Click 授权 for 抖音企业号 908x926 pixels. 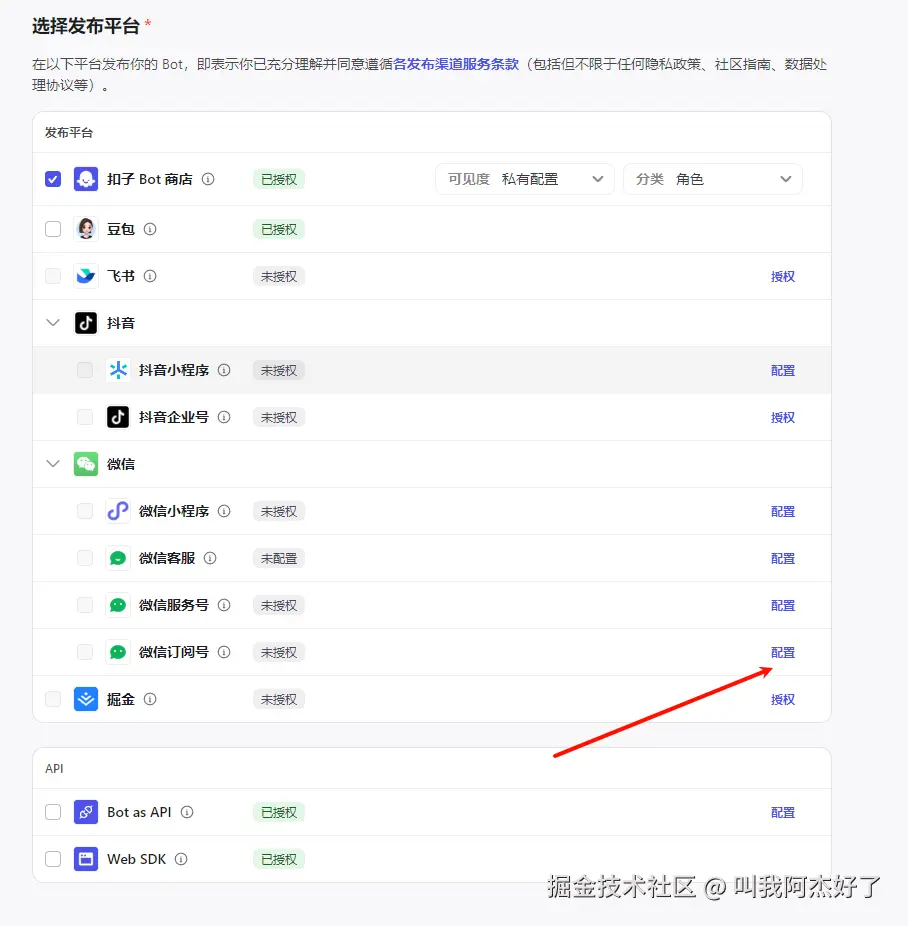click(783, 418)
